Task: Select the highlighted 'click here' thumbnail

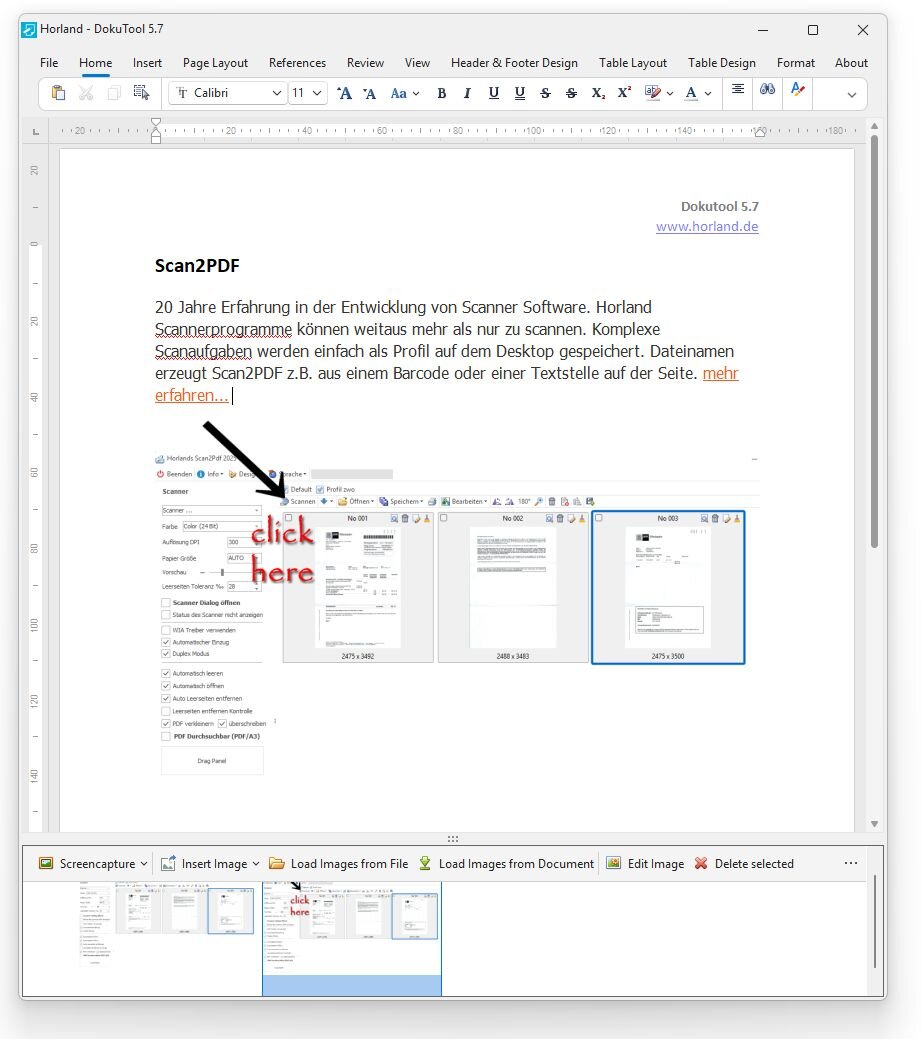Action: pyautogui.click(x=352, y=938)
